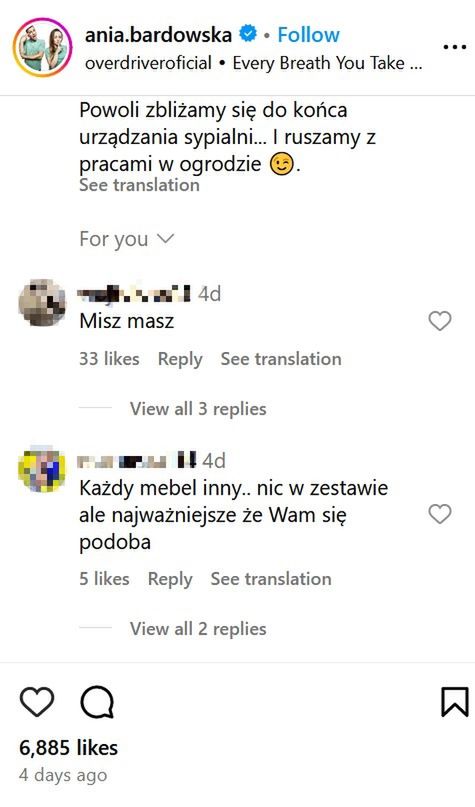Open comments with the speech bubble icon
This screenshot has height=807, width=475.
tap(97, 702)
